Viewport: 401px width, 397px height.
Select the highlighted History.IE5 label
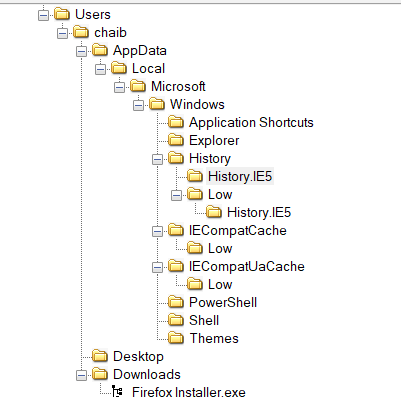(240, 177)
